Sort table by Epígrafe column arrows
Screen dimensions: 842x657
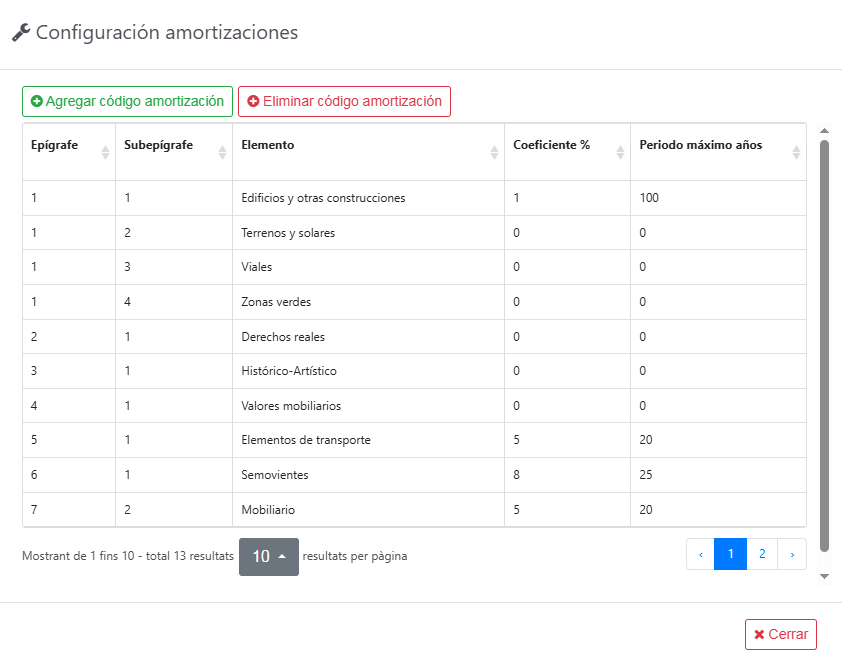[x=105, y=152]
